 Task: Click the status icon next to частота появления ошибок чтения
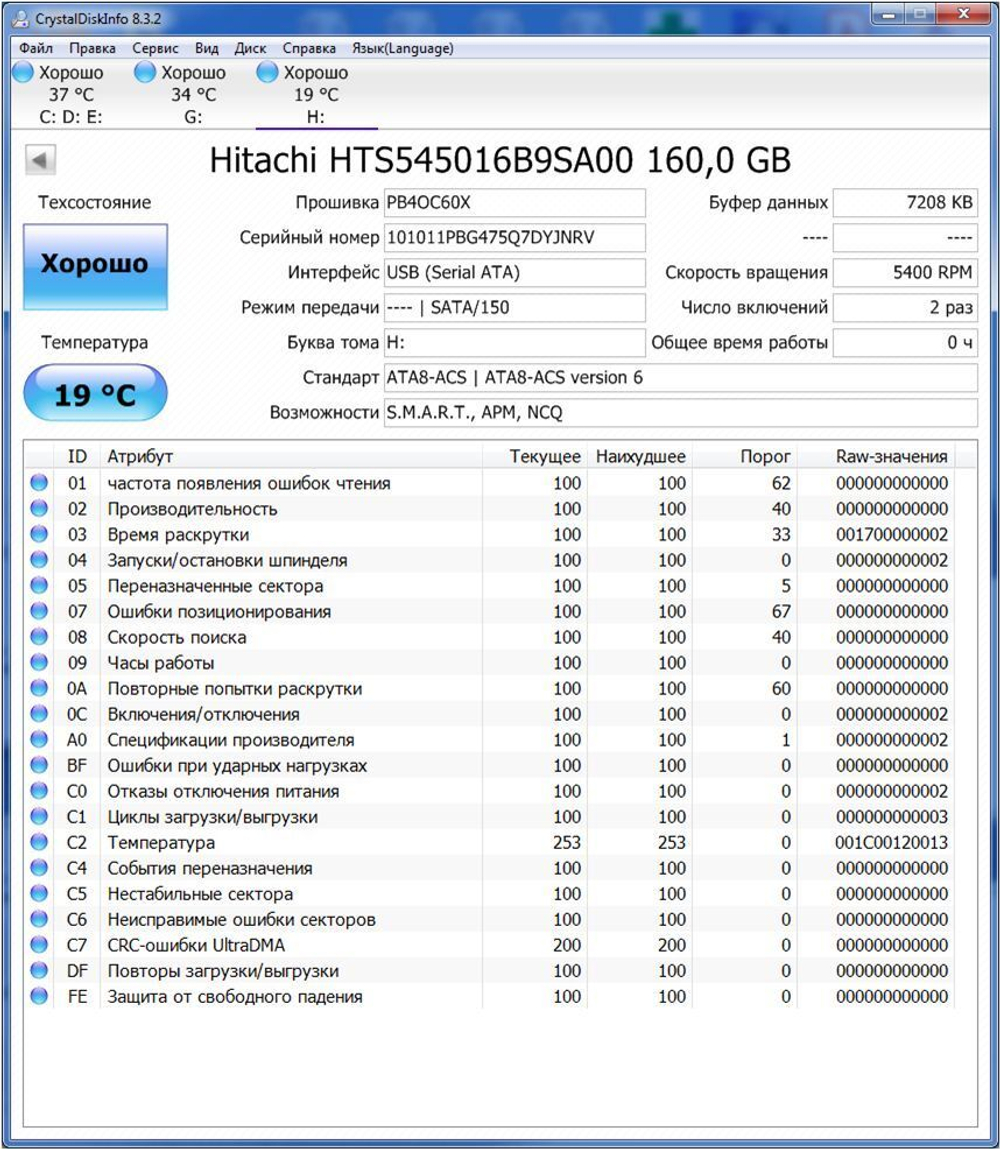(x=37, y=482)
